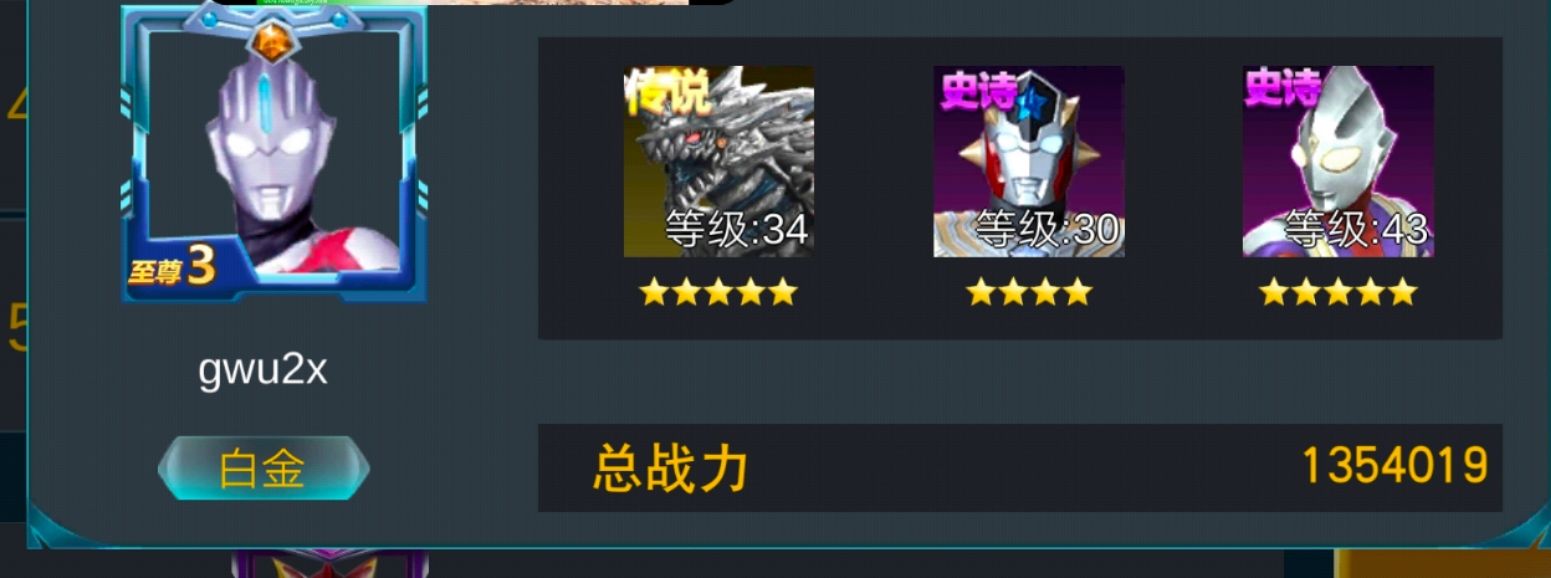Screen dimensions: 1551x578
Task: Click the 等级:34 level text
Action: [x=737, y=231]
